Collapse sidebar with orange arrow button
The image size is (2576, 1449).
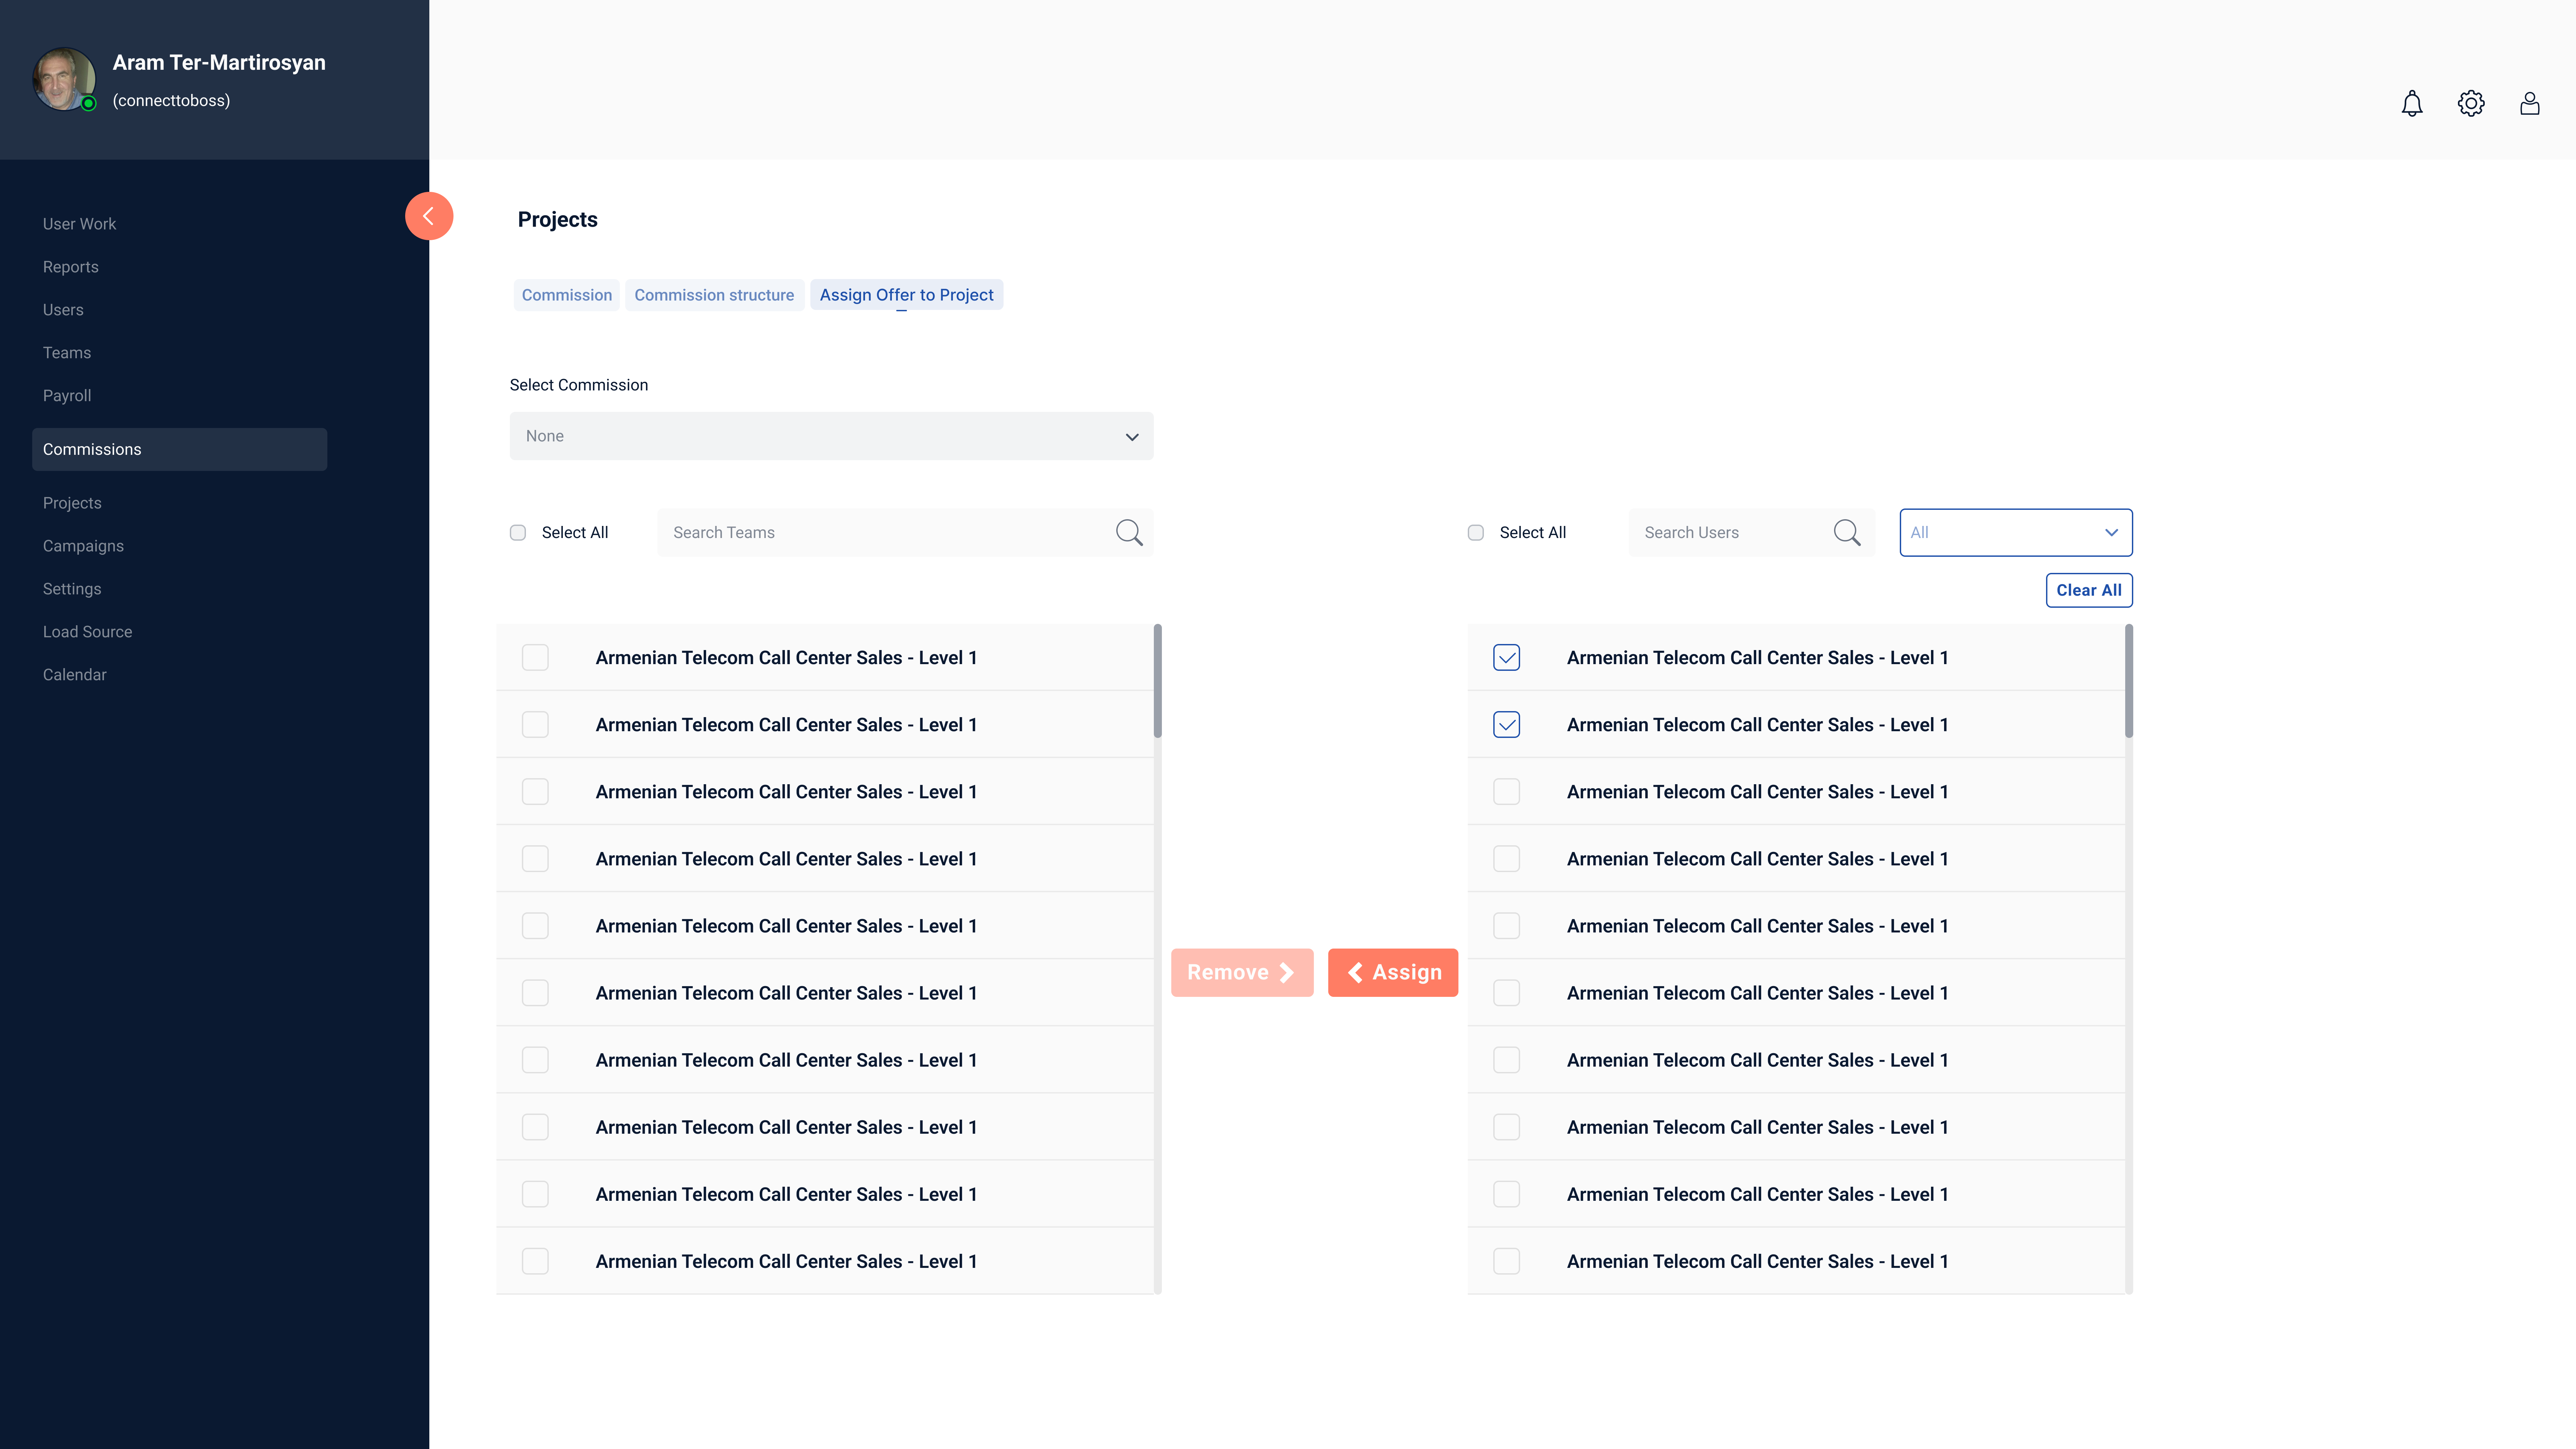429,216
